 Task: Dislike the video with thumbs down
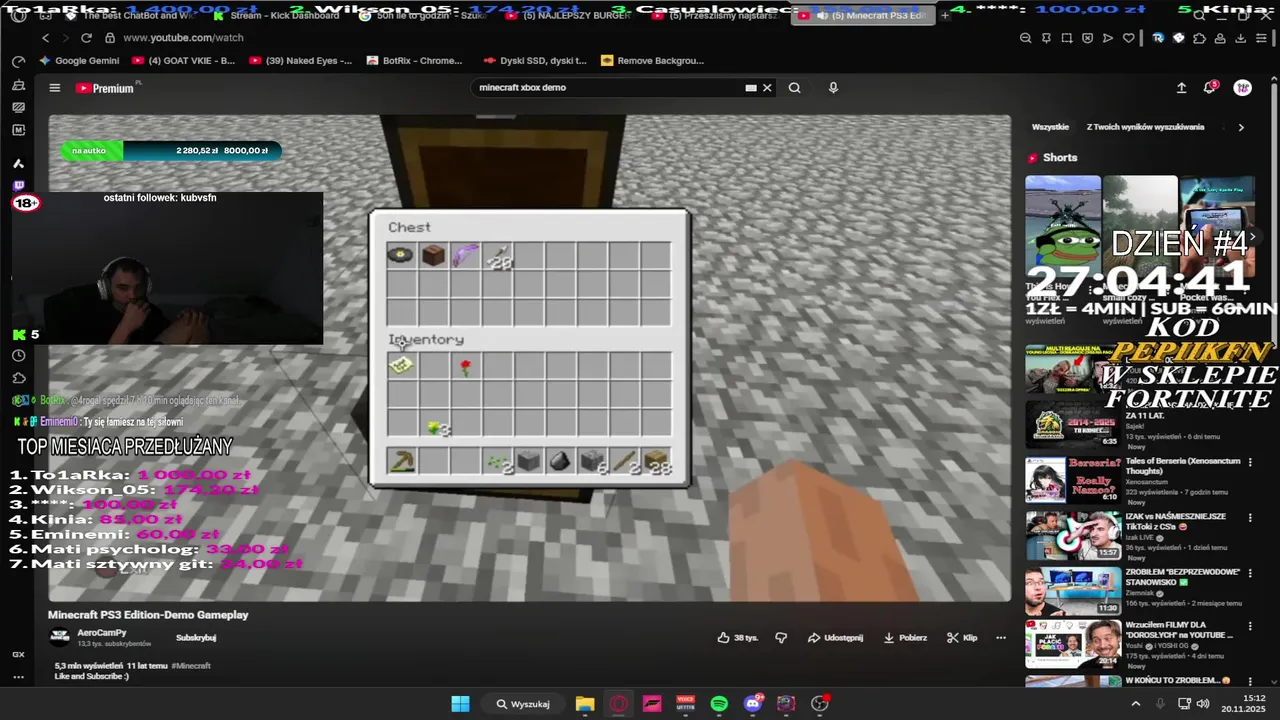pos(782,637)
